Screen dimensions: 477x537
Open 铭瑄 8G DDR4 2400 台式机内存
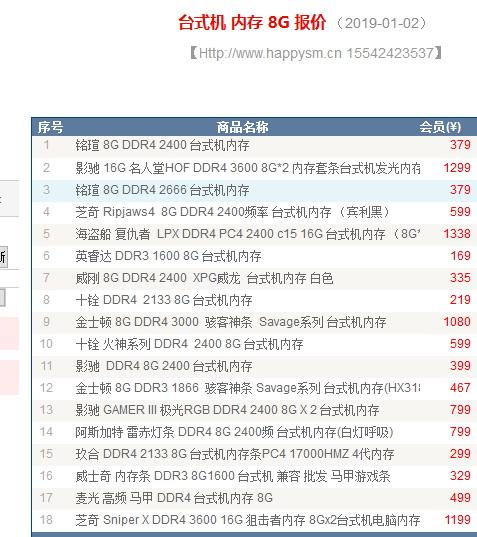click(162, 145)
